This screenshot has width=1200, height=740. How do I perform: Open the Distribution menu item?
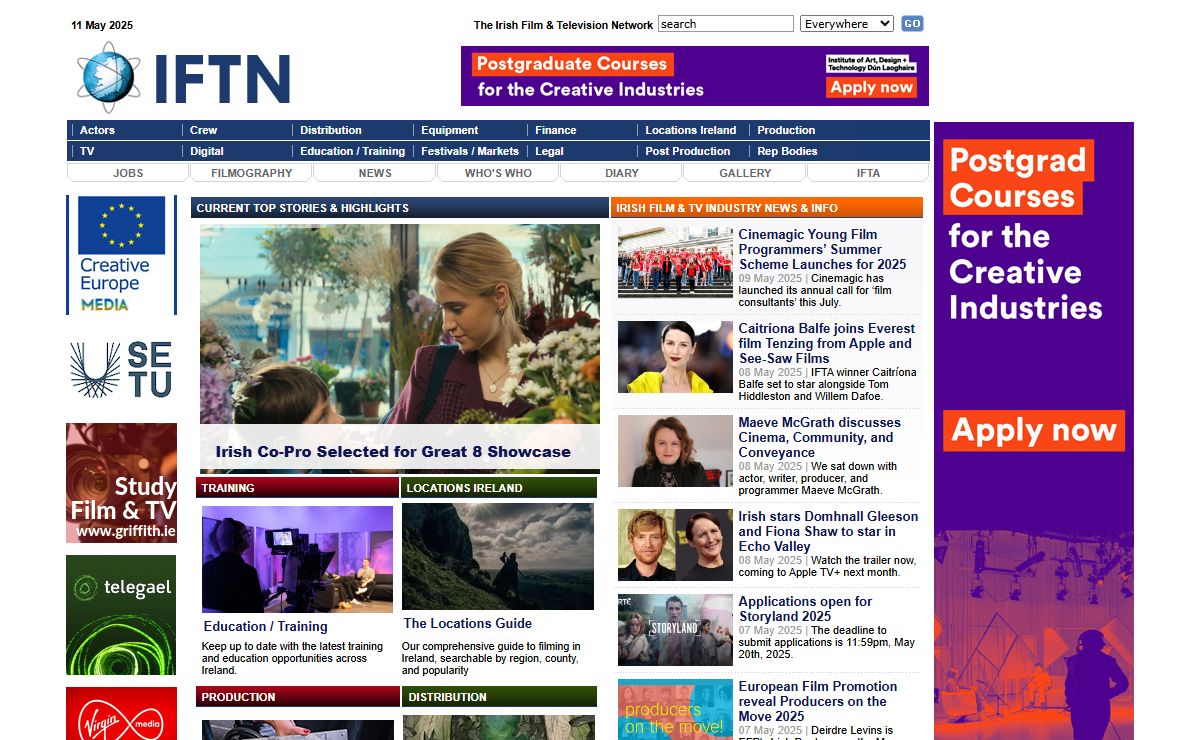[x=331, y=130]
